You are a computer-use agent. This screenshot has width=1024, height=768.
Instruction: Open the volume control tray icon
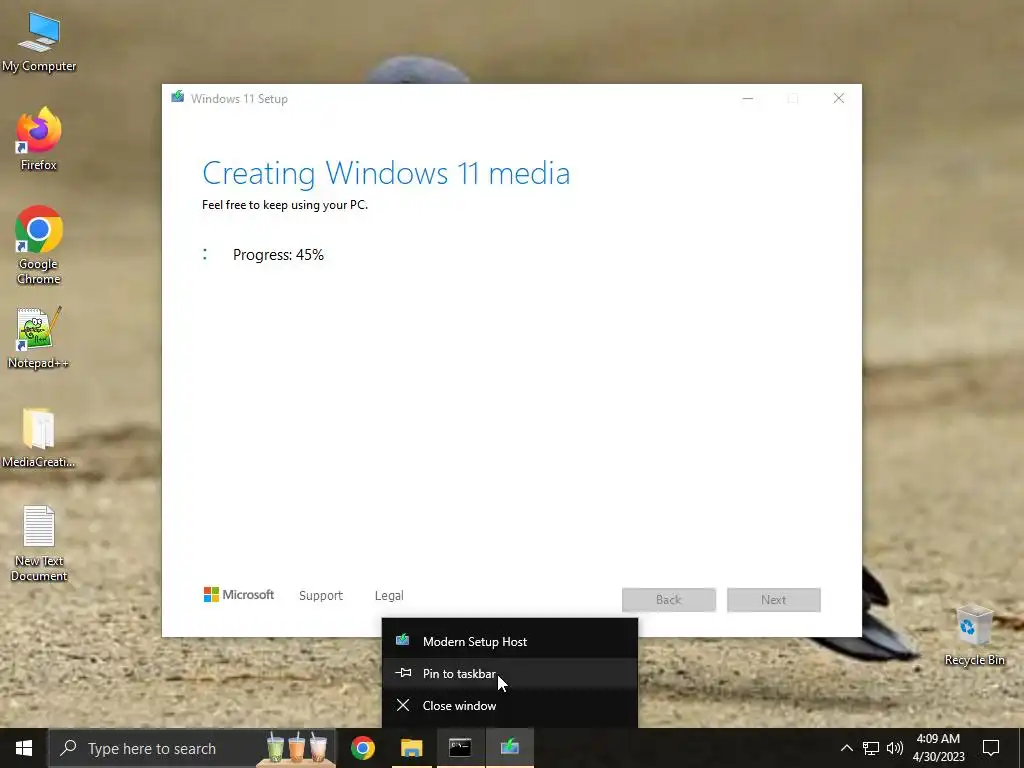pyautogui.click(x=895, y=748)
